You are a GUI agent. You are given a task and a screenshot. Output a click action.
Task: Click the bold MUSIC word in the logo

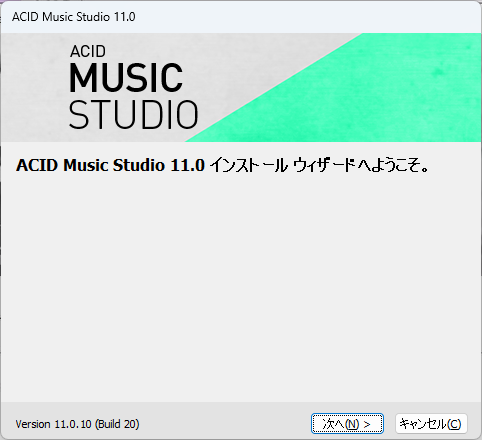tap(126, 78)
